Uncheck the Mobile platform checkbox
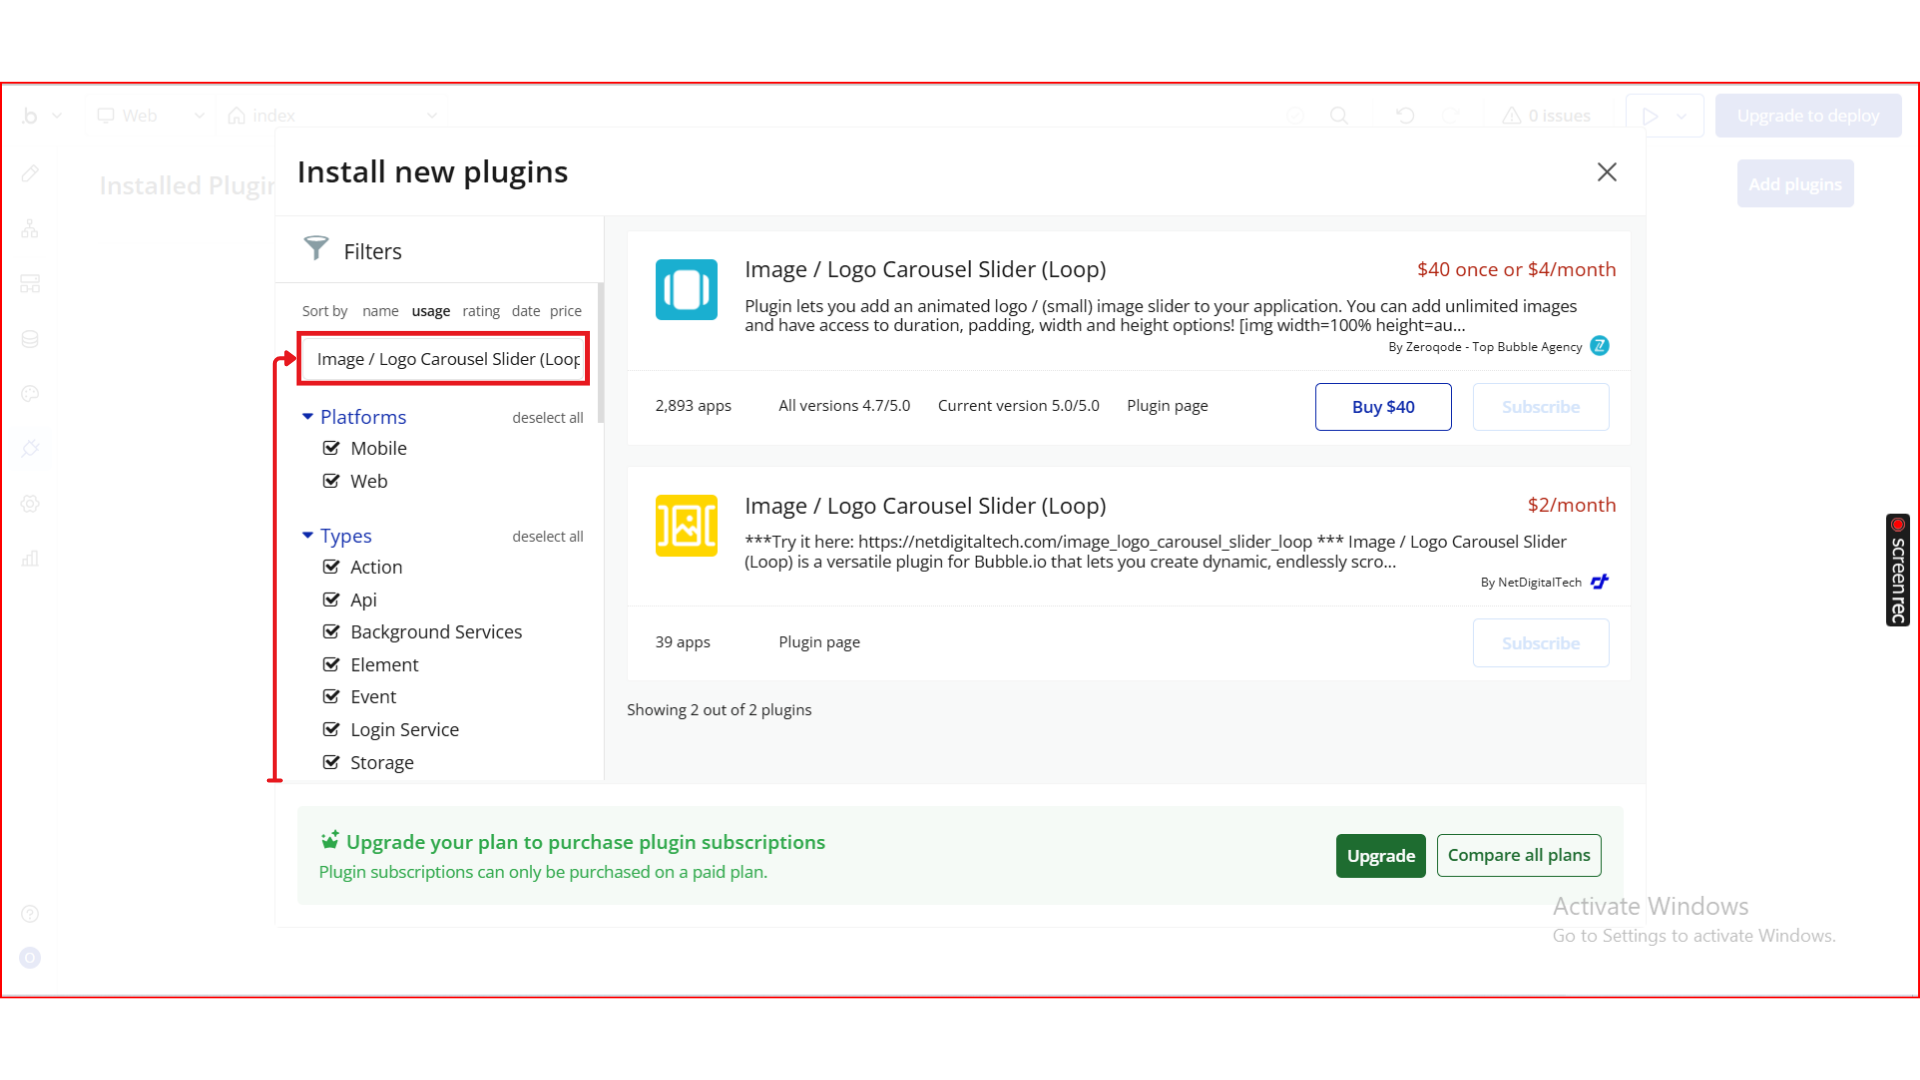Viewport: 1920px width, 1080px height. click(331, 448)
